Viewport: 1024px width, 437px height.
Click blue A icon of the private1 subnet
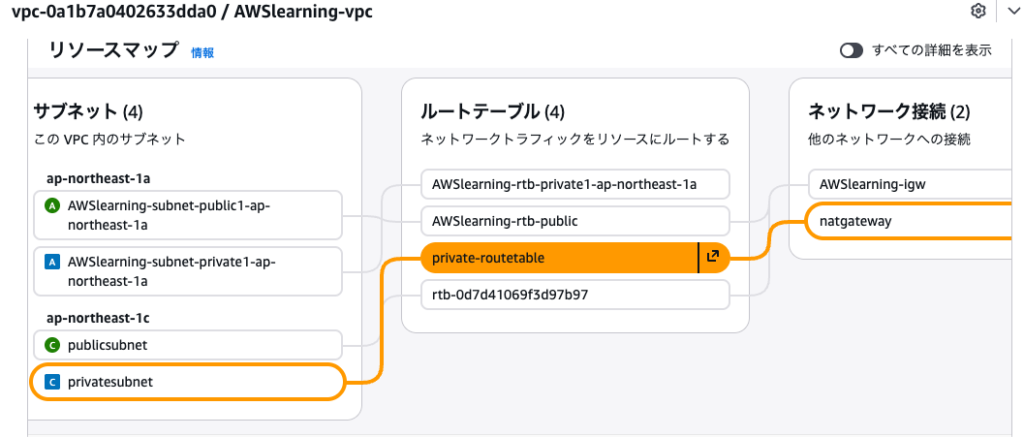pos(53,262)
